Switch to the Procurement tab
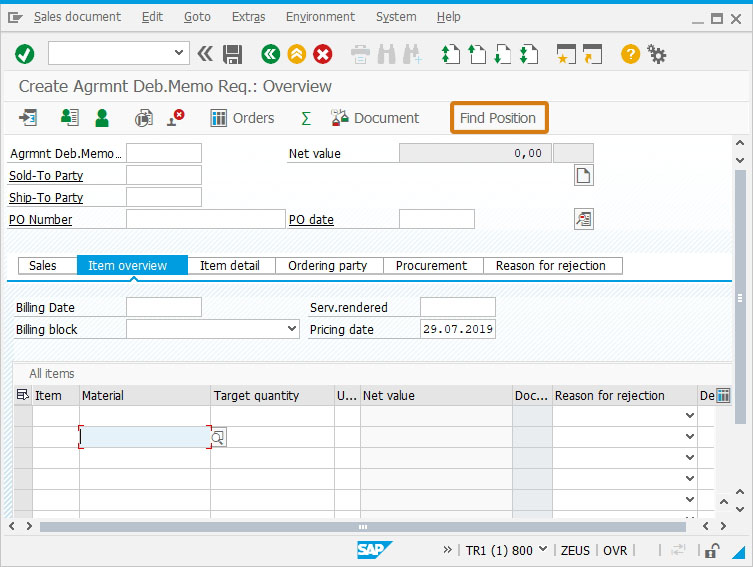753x567 pixels. pyautogui.click(x=433, y=265)
